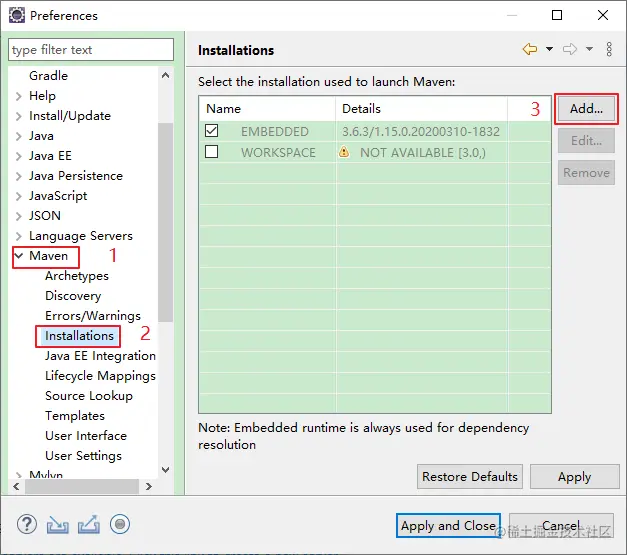This screenshot has width=627, height=555.
Task: Select the Installations page
Action: (79, 335)
